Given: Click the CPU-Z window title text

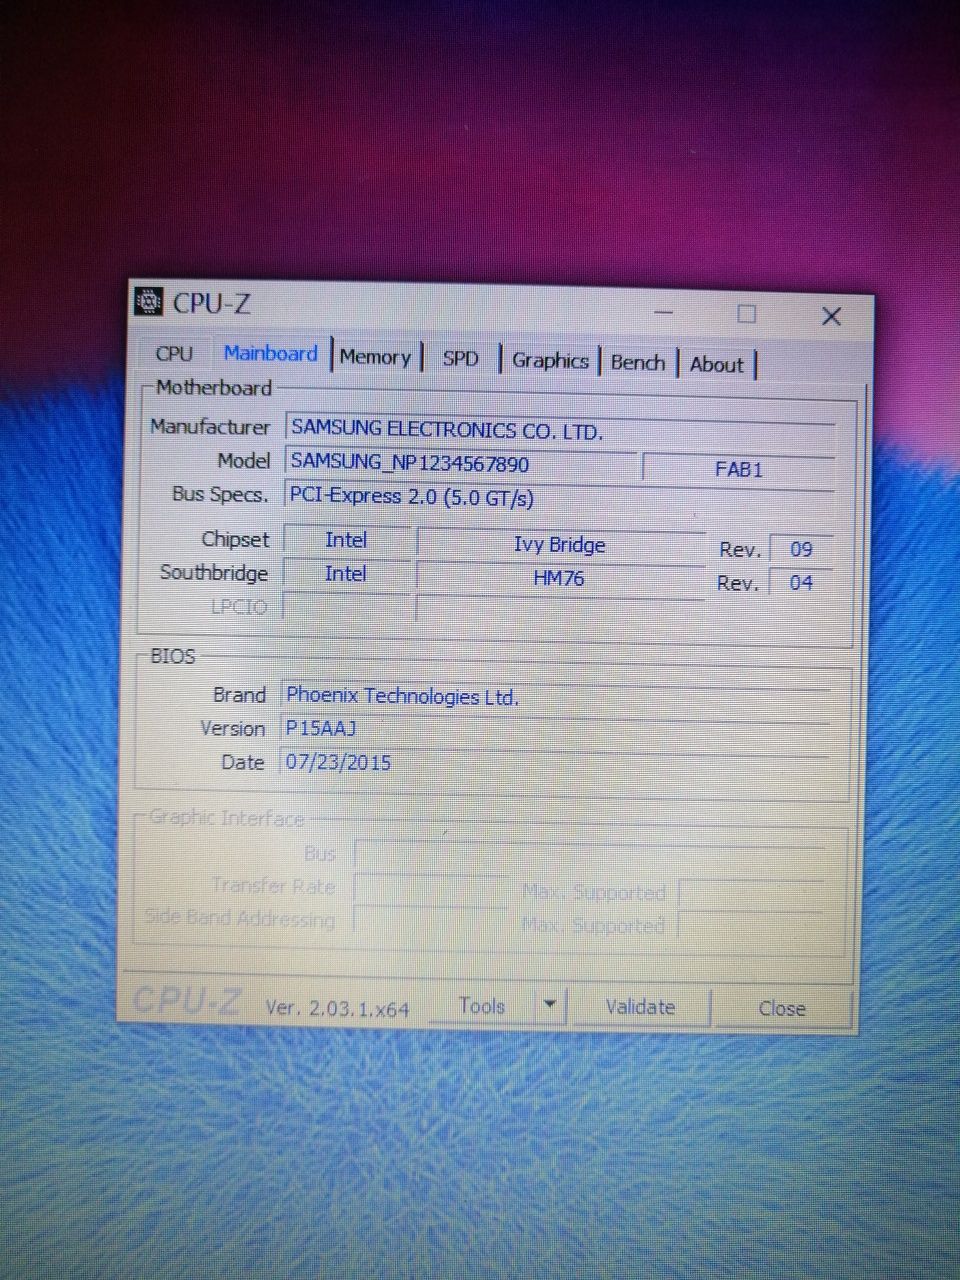Looking at the screenshot, I should click(x=212, y=303).
